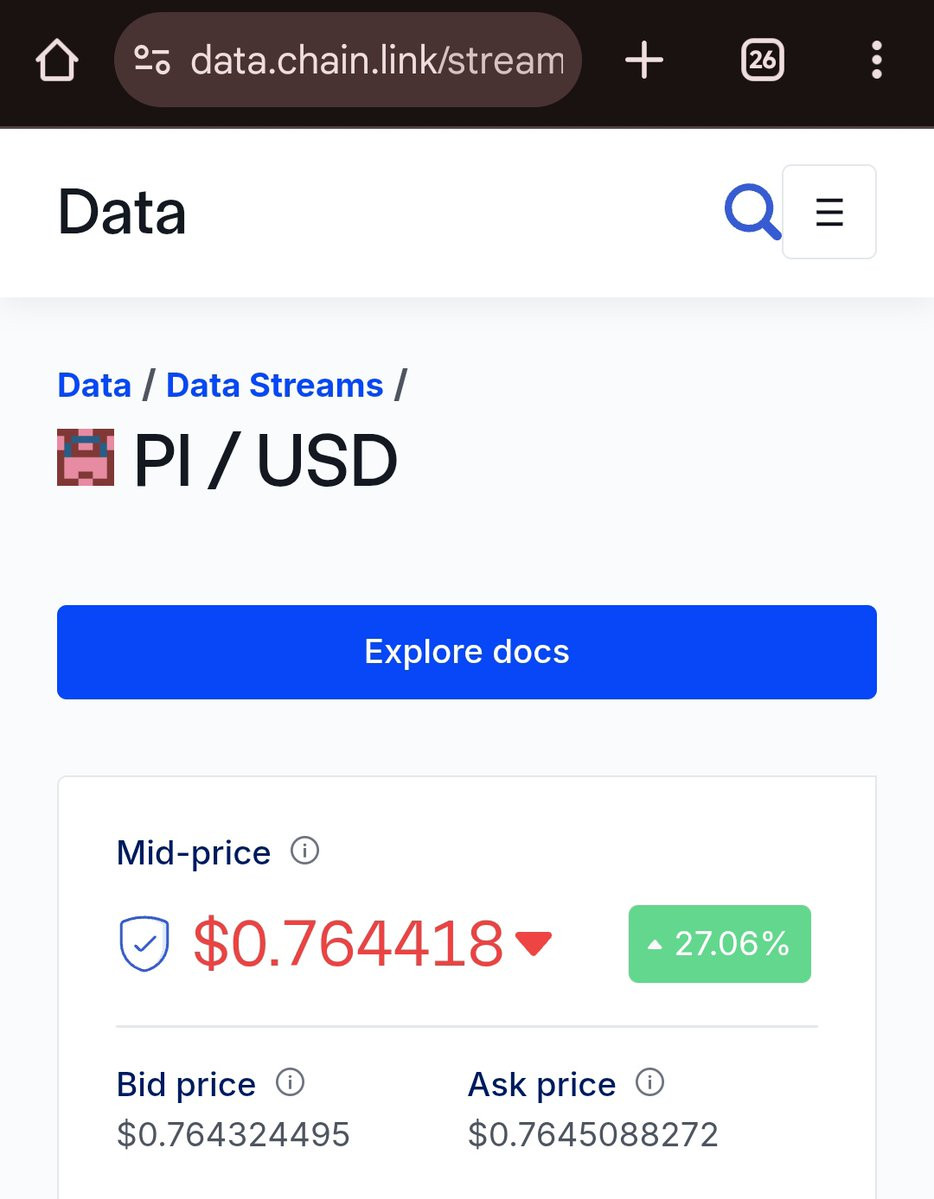Tap the data.chain.link address bar

[348, 60]
